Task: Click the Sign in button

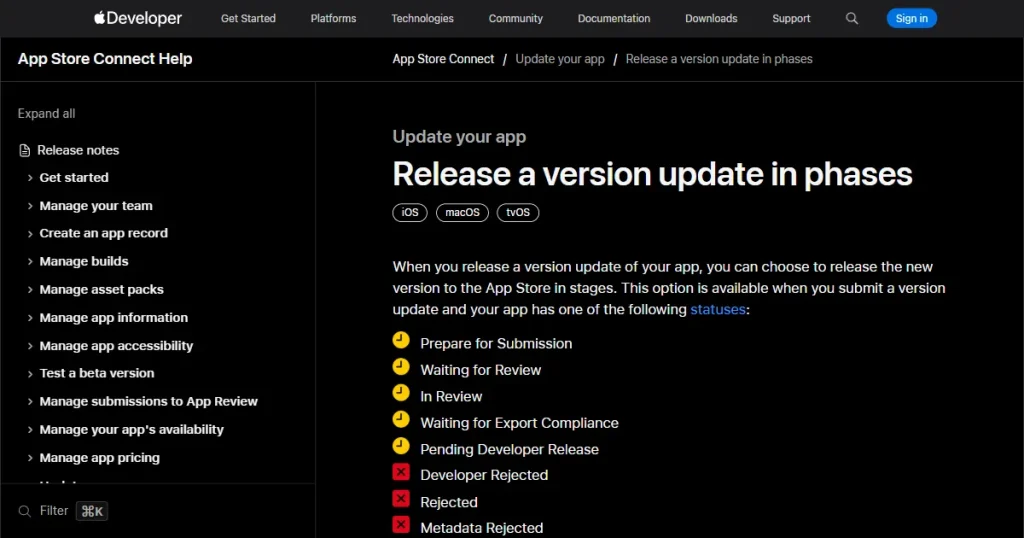Action: [912, 18]
